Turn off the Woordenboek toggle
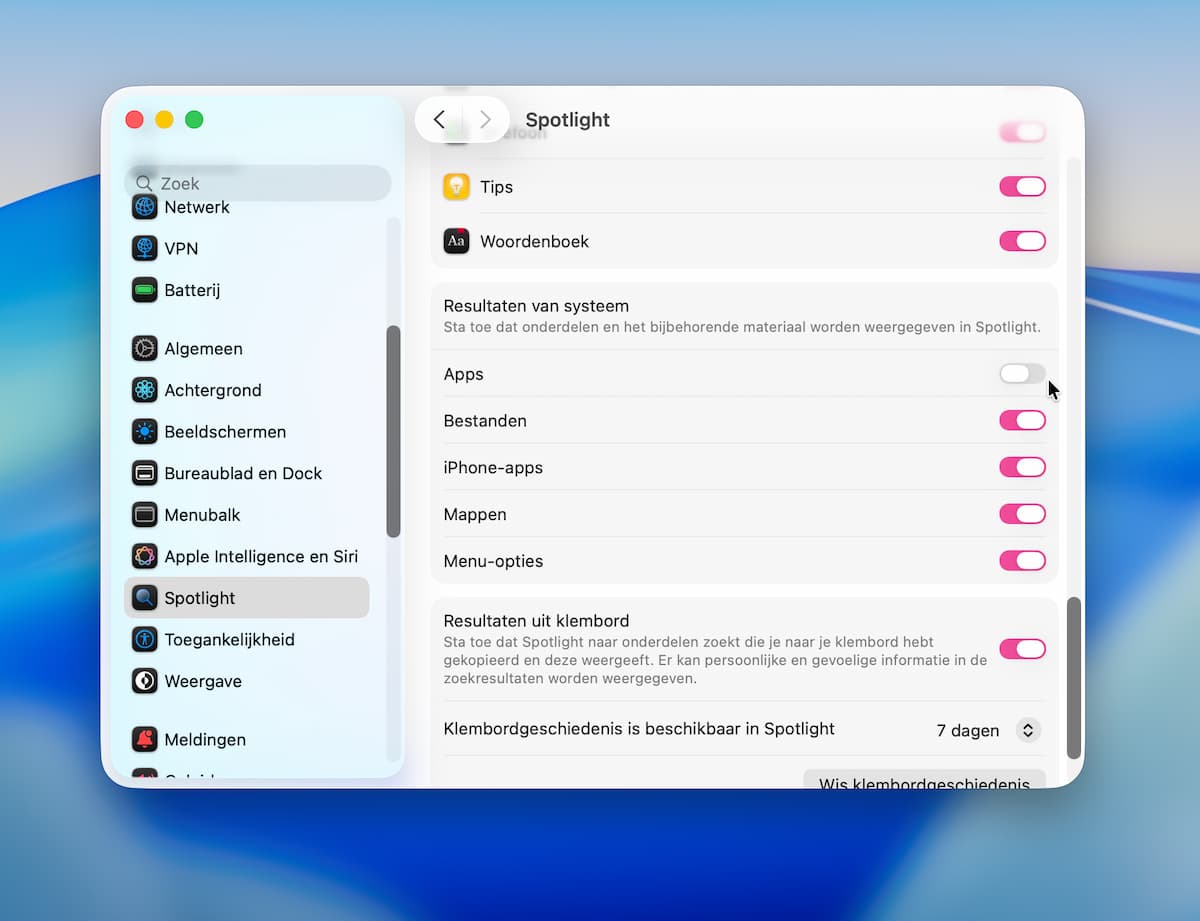This screenshot has height=921, width=1200. coord(1022,241)
